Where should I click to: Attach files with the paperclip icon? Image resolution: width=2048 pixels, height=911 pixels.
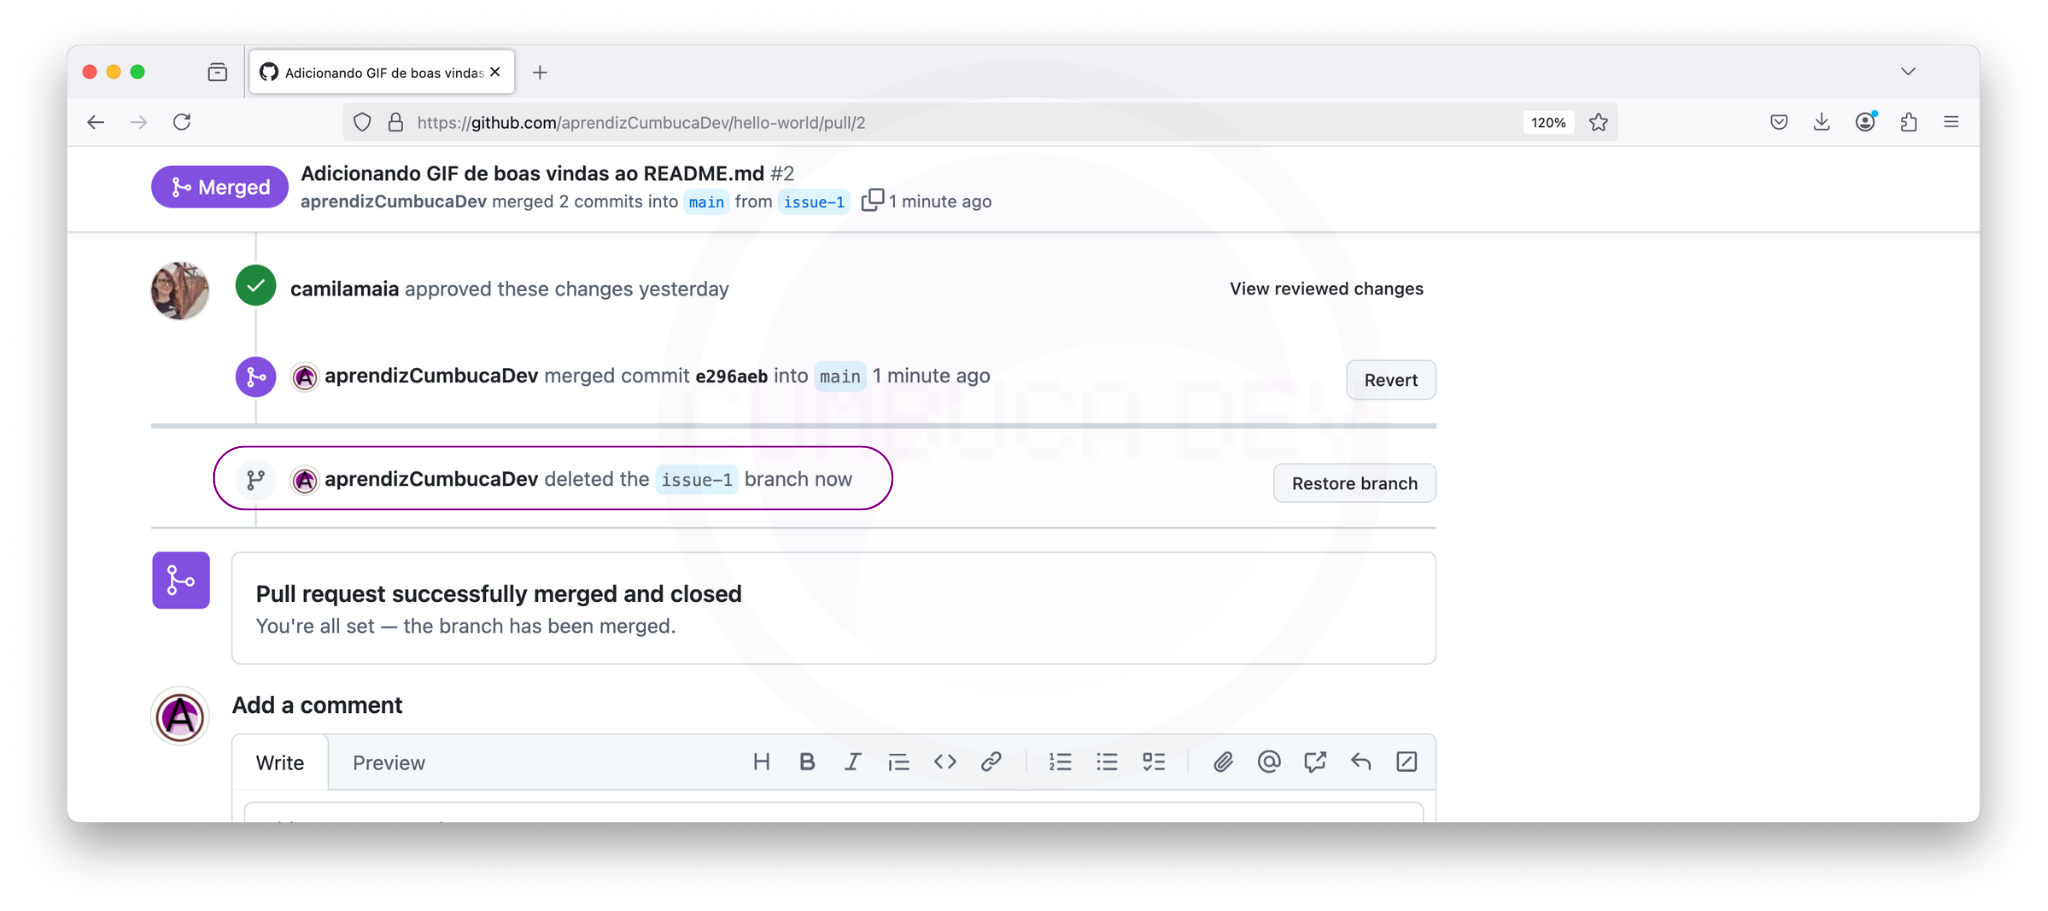(1223, 762)
